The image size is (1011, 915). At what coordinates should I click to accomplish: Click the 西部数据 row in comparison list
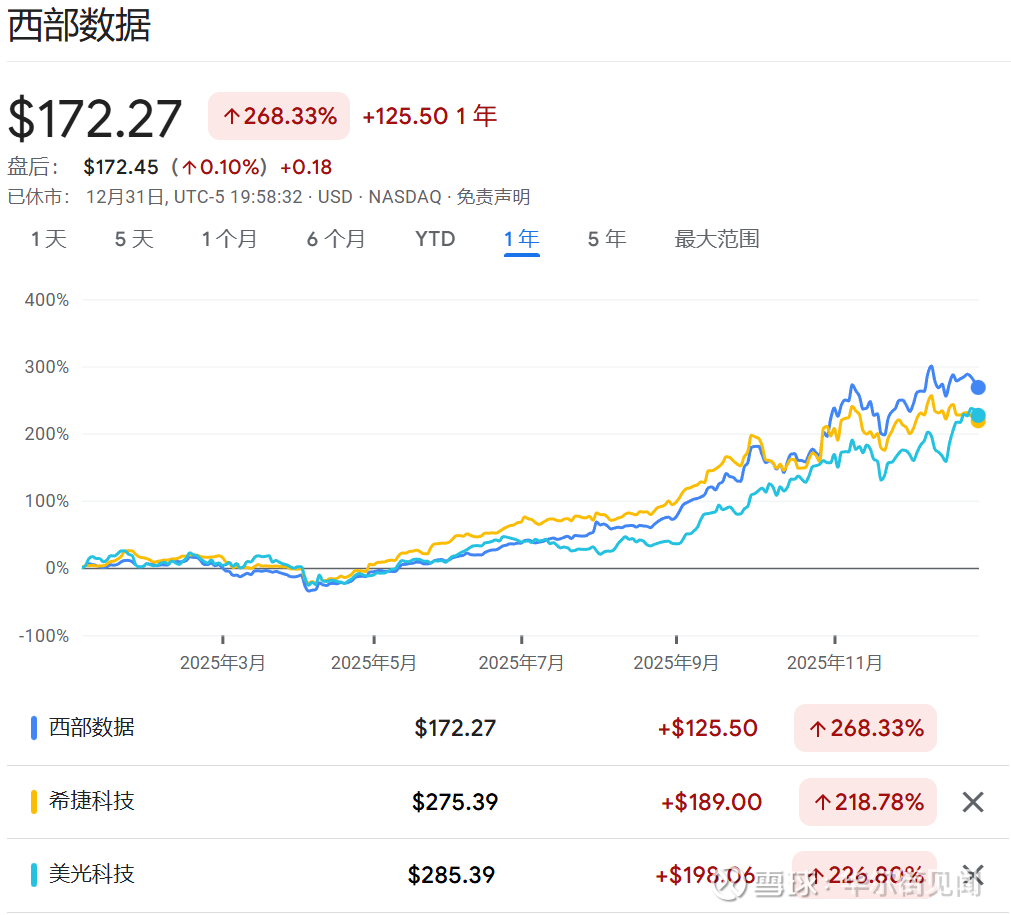click(92, 728)
